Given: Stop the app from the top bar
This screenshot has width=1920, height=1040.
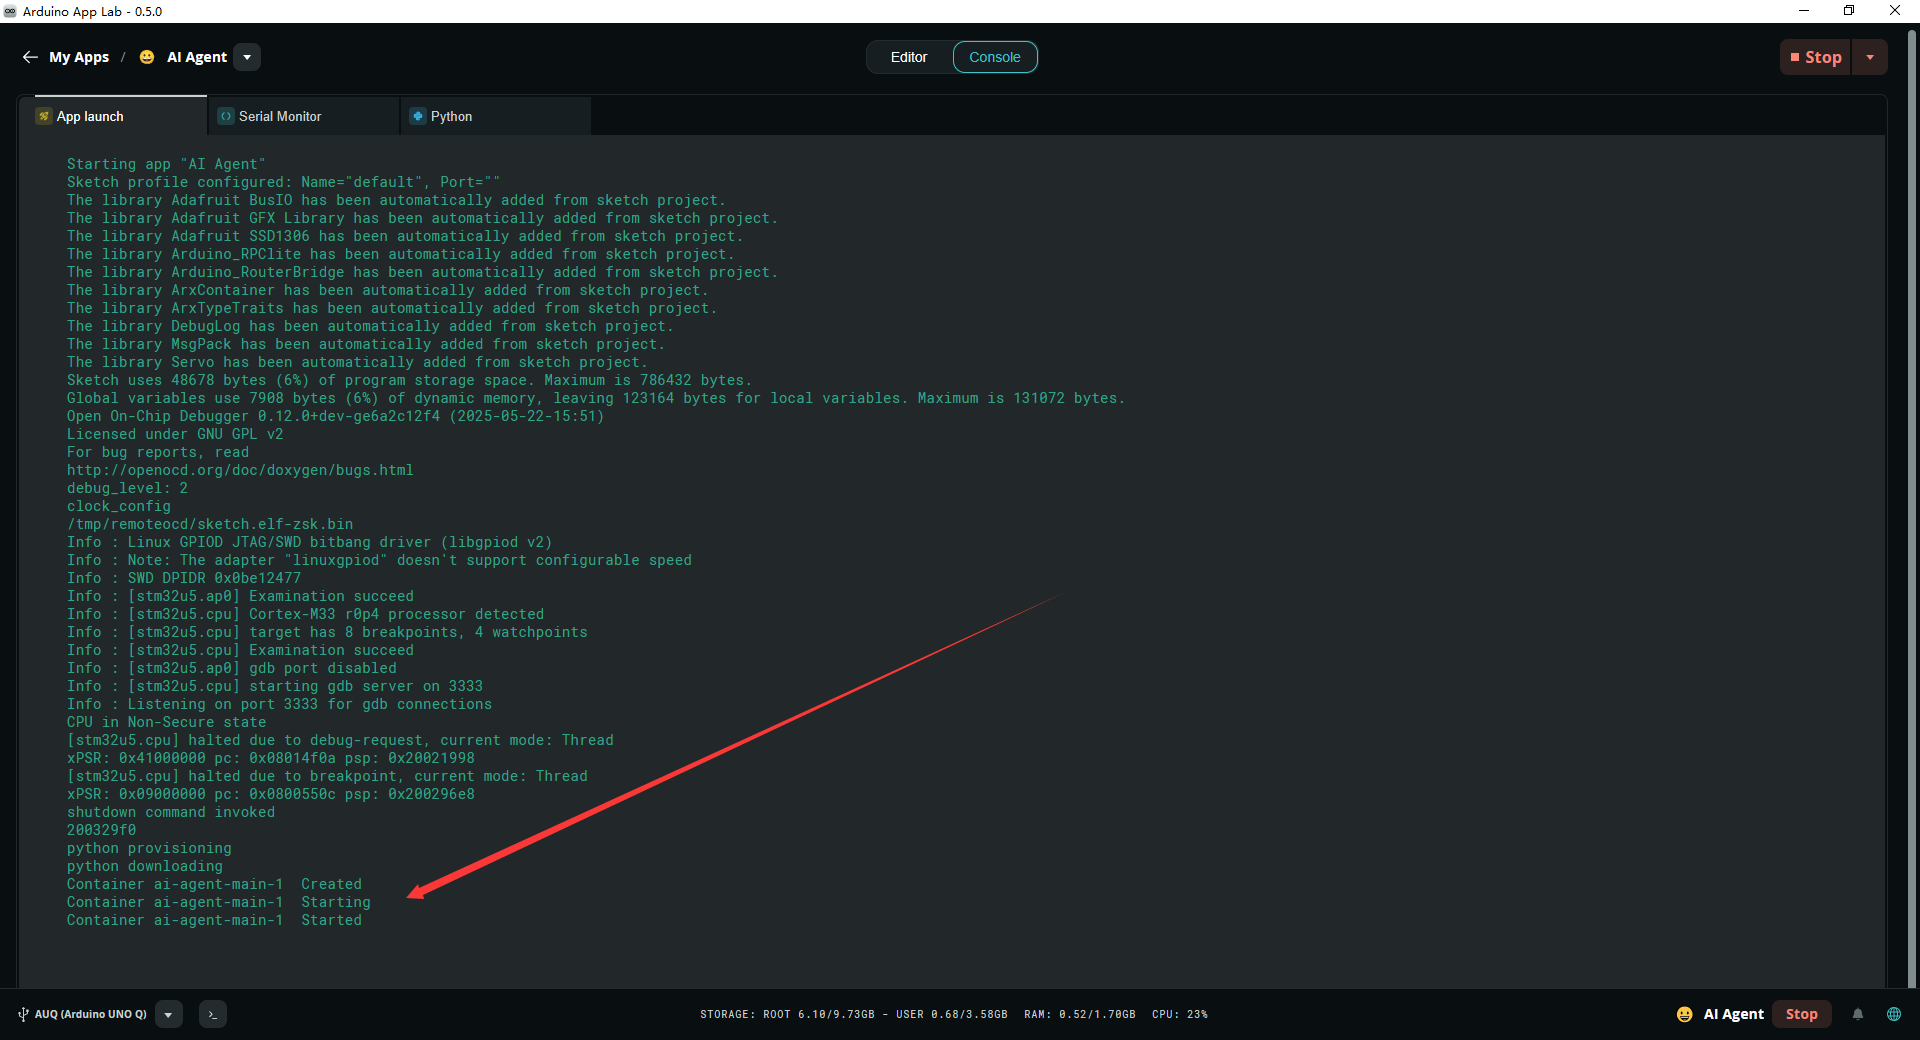Looking at the screenshot, I should (1816, 57).
